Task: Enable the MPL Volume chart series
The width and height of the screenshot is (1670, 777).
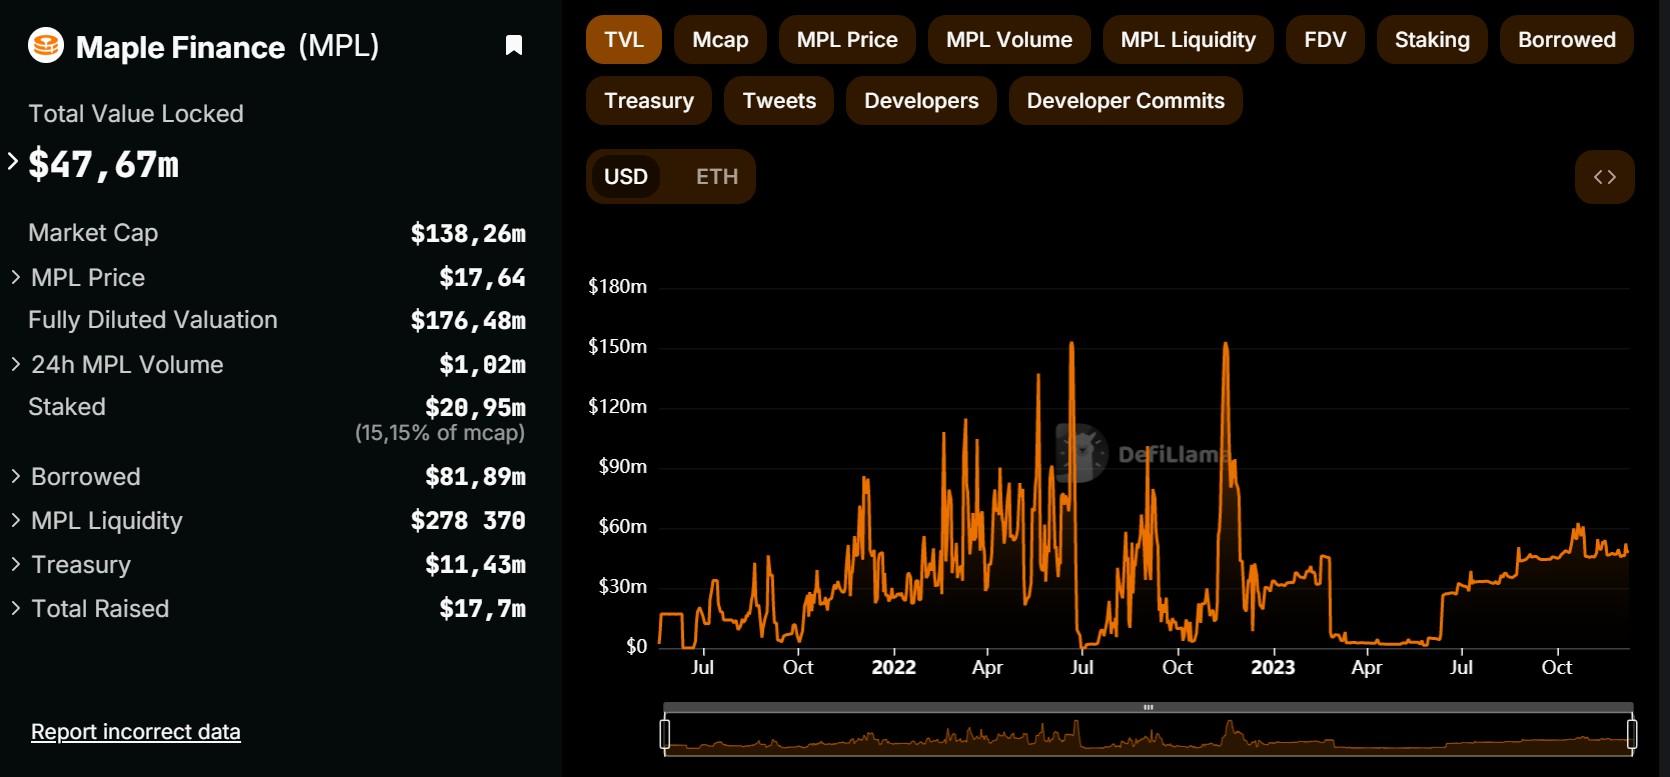Action: [x=1009, y=40]
